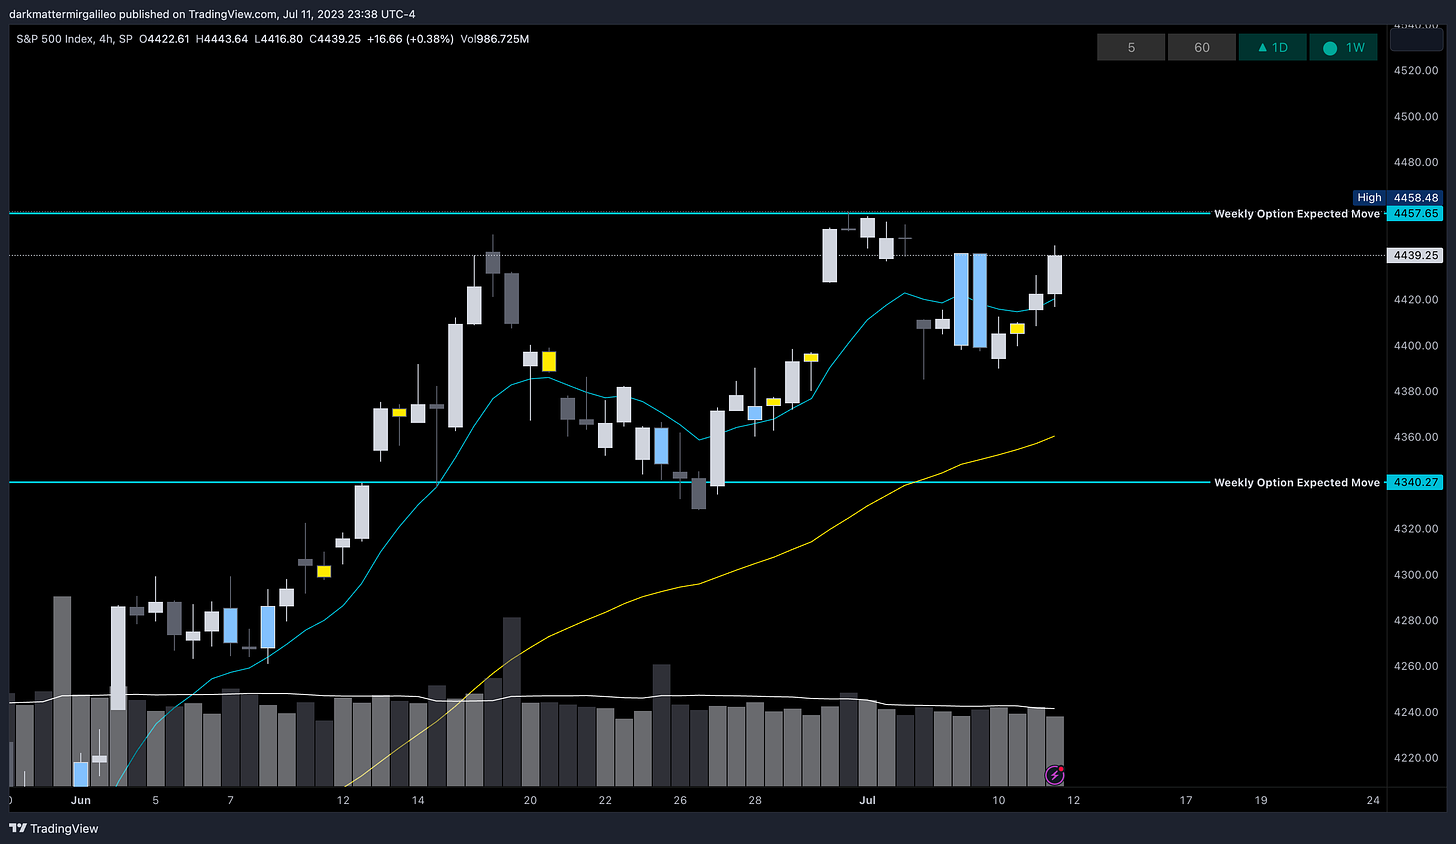The image size is (1456, 844).
Task: Click the low value L4416.80
Action: click(279, 39)
